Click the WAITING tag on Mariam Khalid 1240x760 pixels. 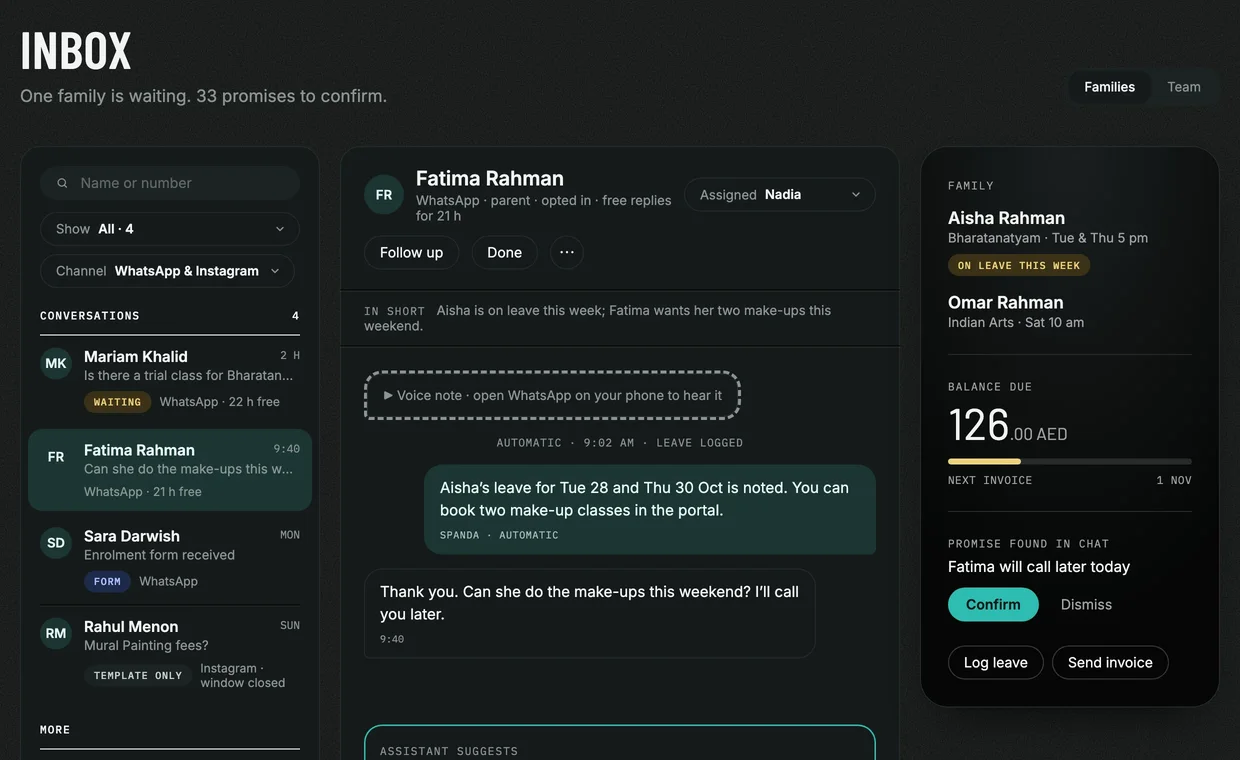tap(117, 402)
